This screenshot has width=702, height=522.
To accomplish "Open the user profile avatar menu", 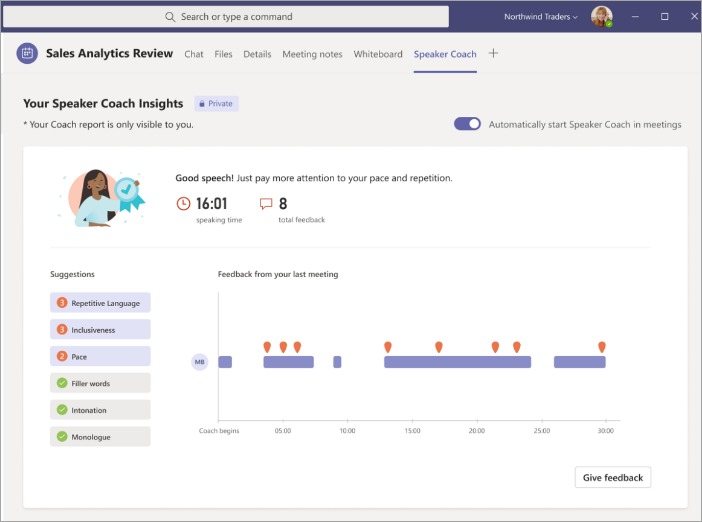I will [601, 17].
